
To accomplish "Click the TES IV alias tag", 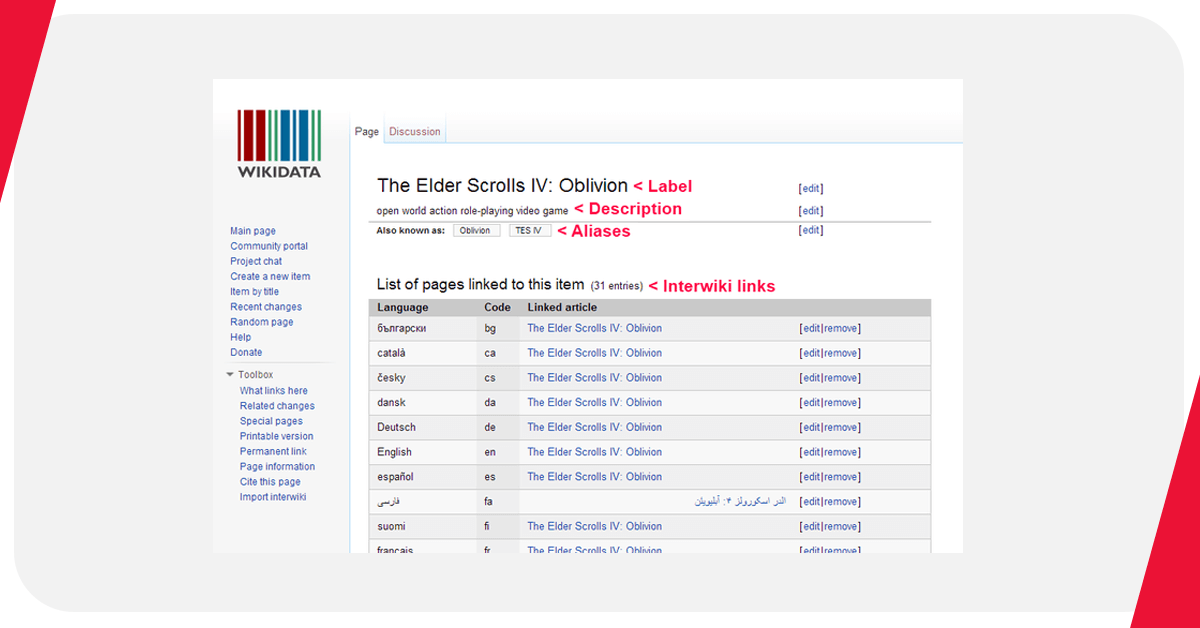I will pyautogui.click(x=530, y=230).
